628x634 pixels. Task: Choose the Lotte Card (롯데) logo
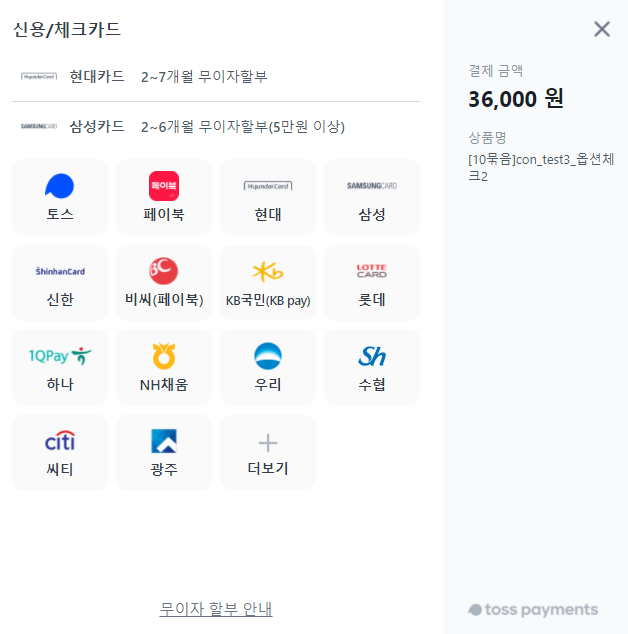(x=372, y=271)
